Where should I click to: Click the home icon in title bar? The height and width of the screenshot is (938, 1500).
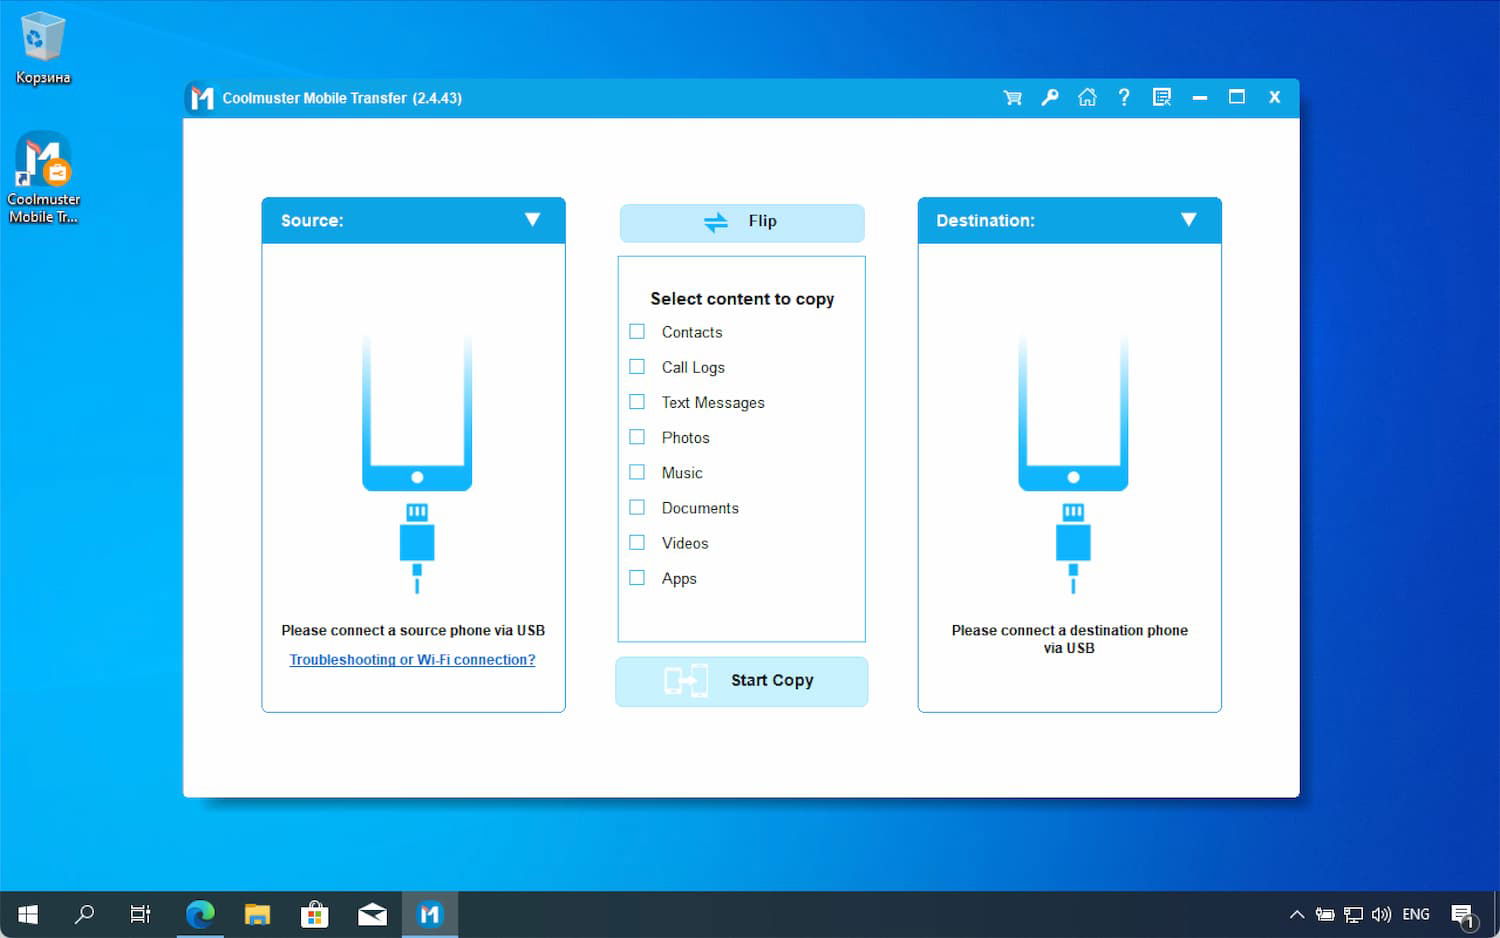[x=1087, y=98]
